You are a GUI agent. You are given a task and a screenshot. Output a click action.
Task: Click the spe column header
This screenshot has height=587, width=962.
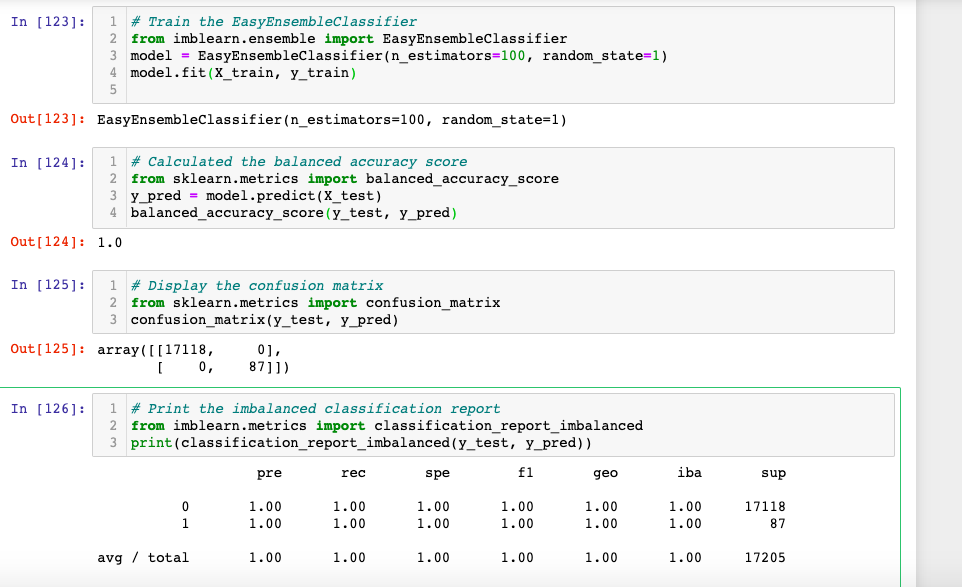[x=437, y=473]
